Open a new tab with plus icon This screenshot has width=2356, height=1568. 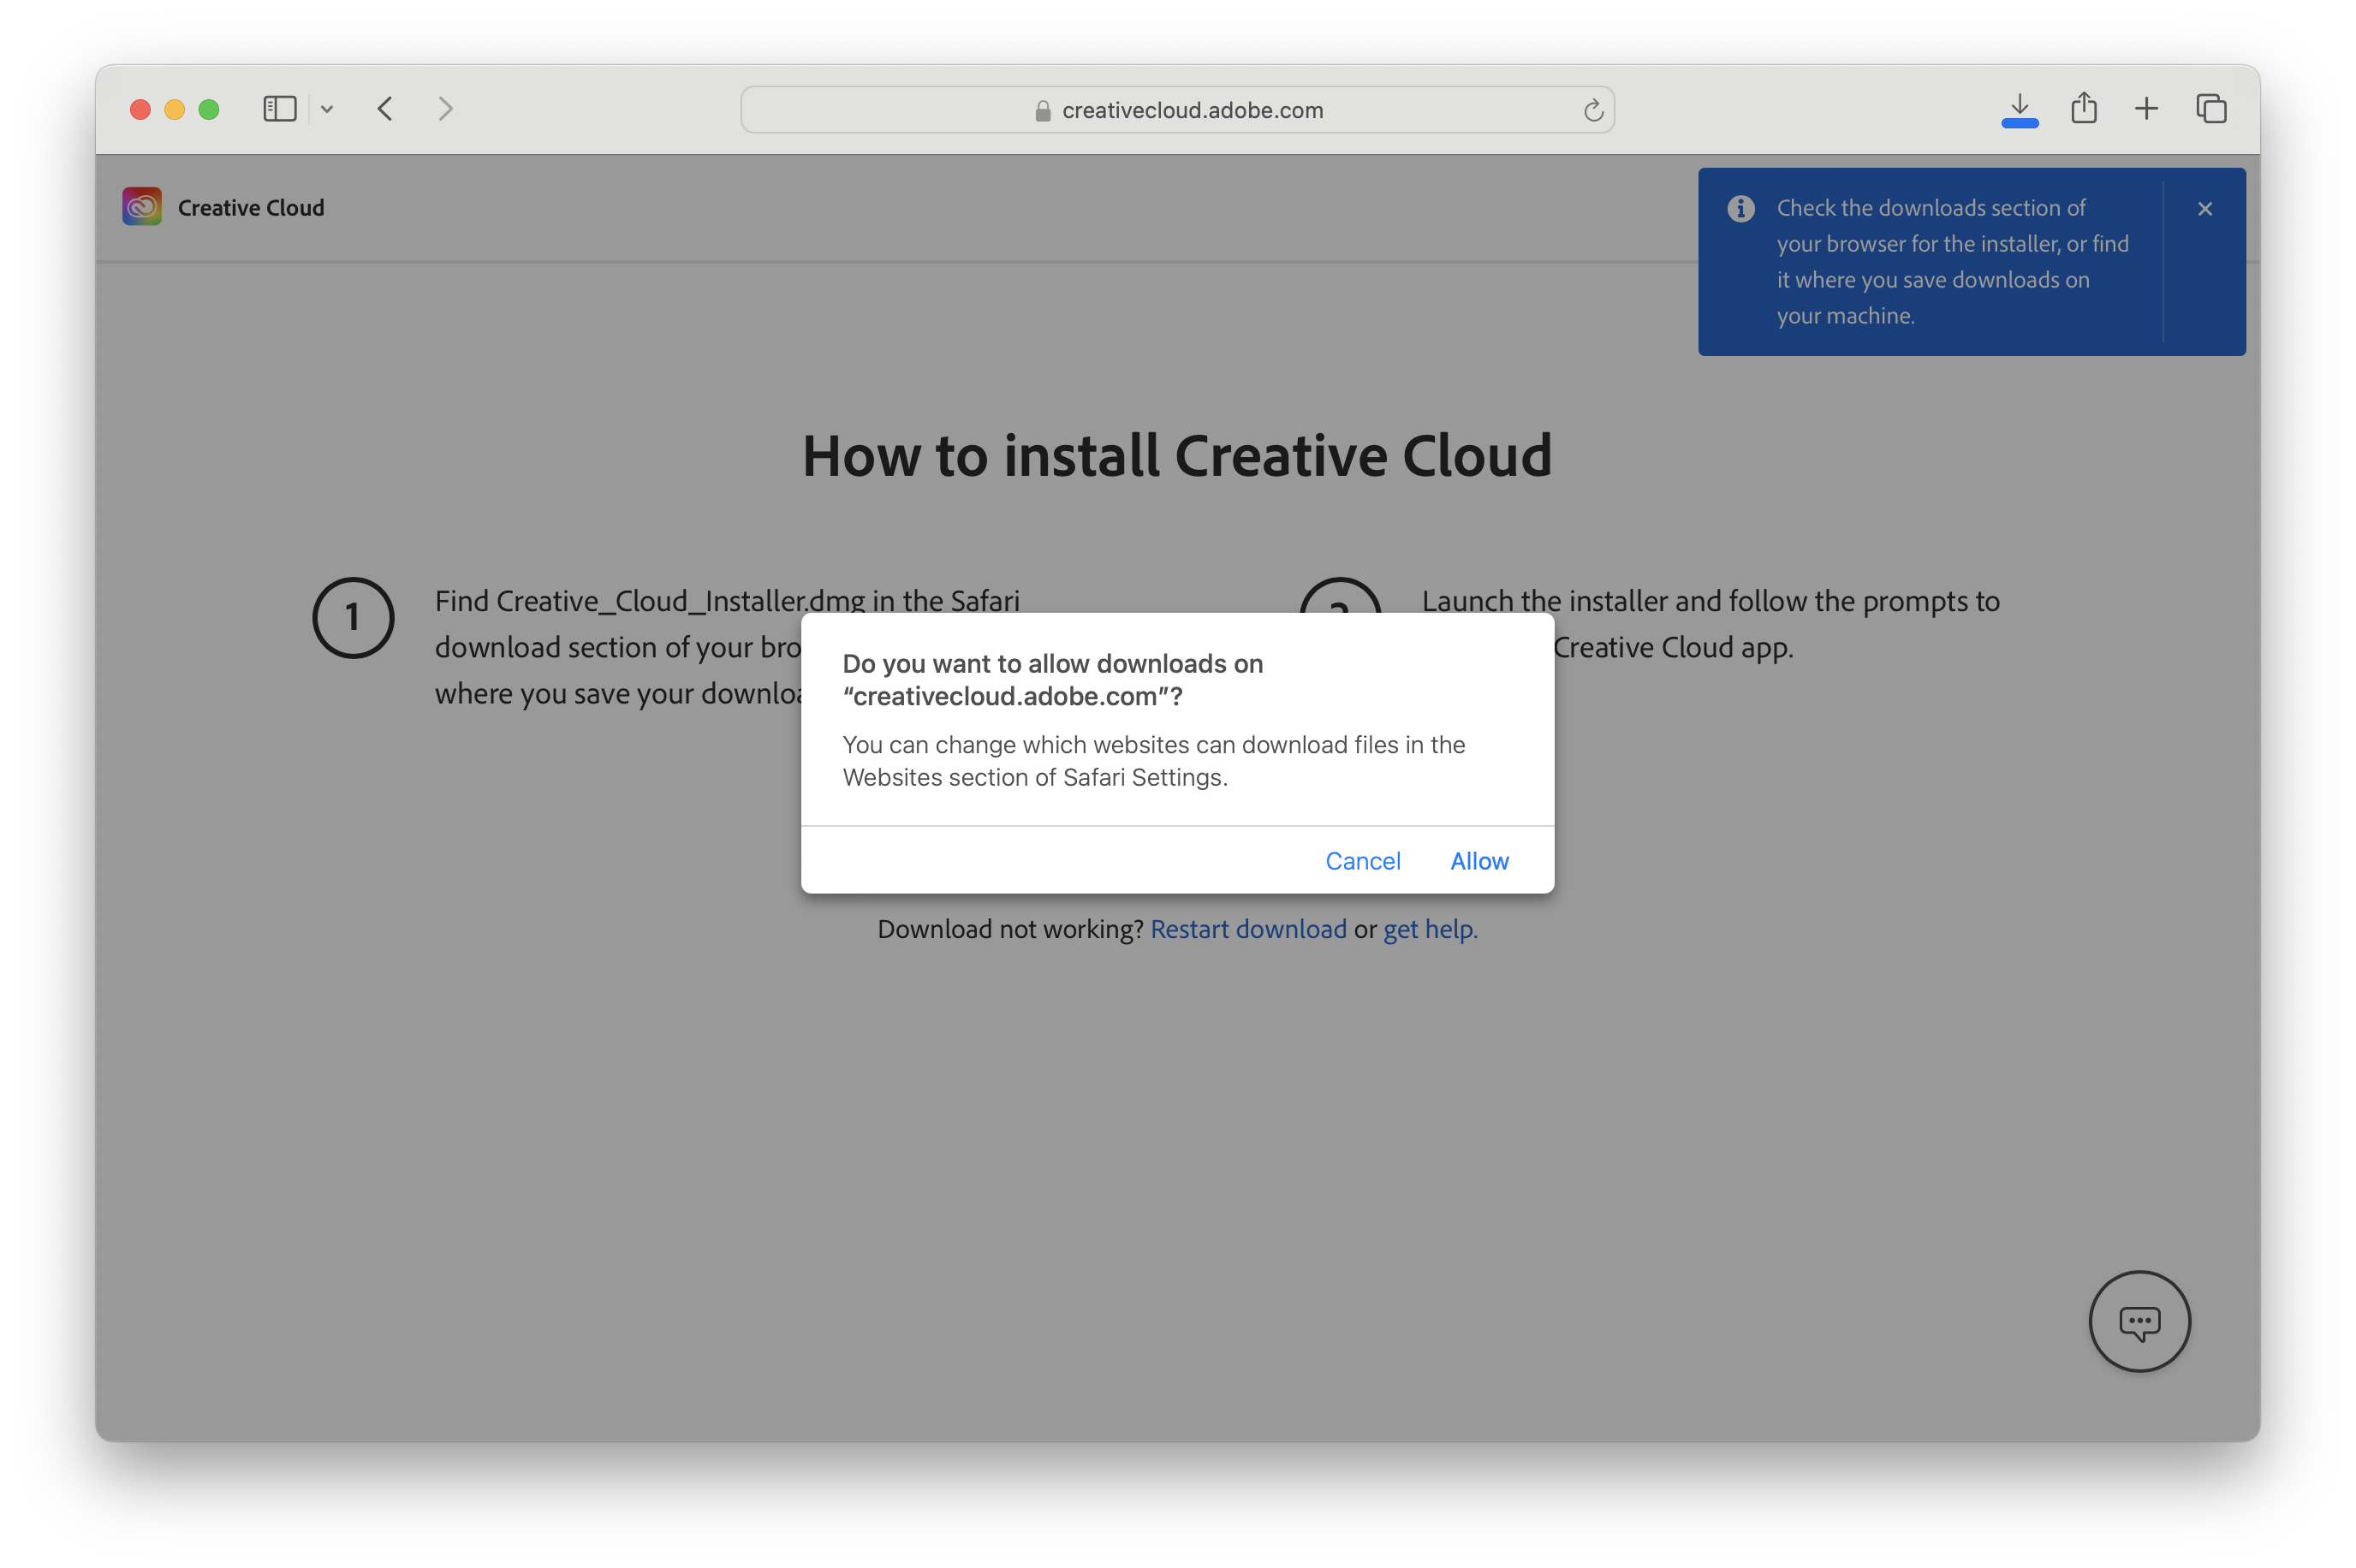click(2146, 108)
